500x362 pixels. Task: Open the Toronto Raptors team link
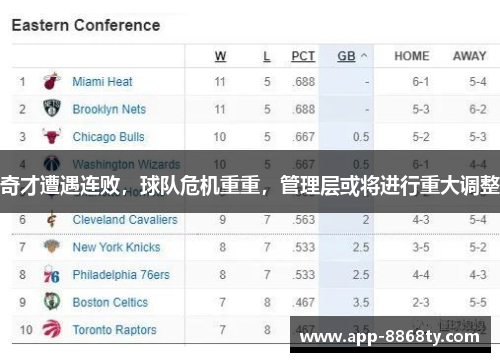tap(114, 330)
